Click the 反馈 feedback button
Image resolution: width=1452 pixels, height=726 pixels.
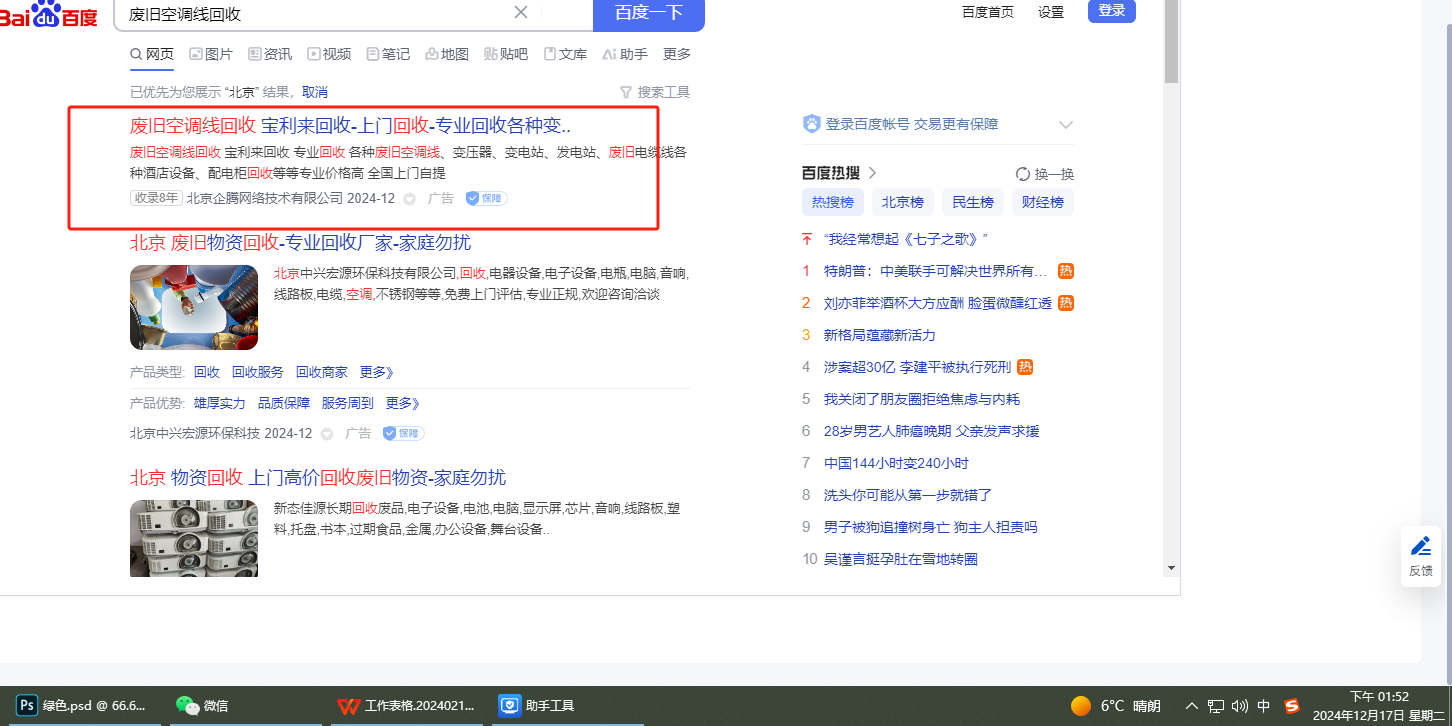click(1421, 556)
